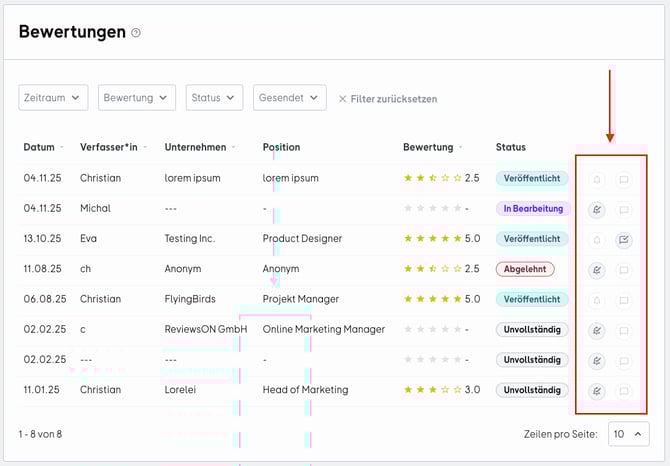Open the Zeitraum filter dropdown
This screenshot has height=466, width=670.
54,98
